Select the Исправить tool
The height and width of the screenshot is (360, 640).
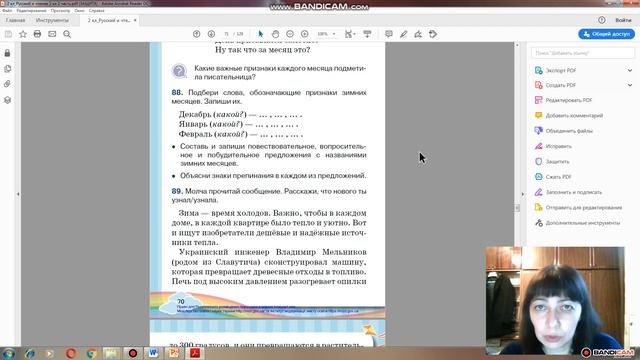click(x=558, y=146)
